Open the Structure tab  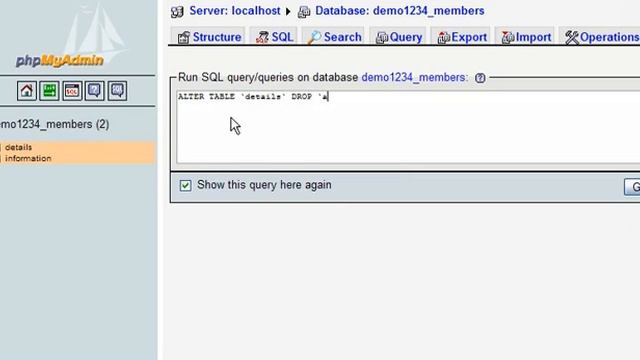[x=209, y=37]
